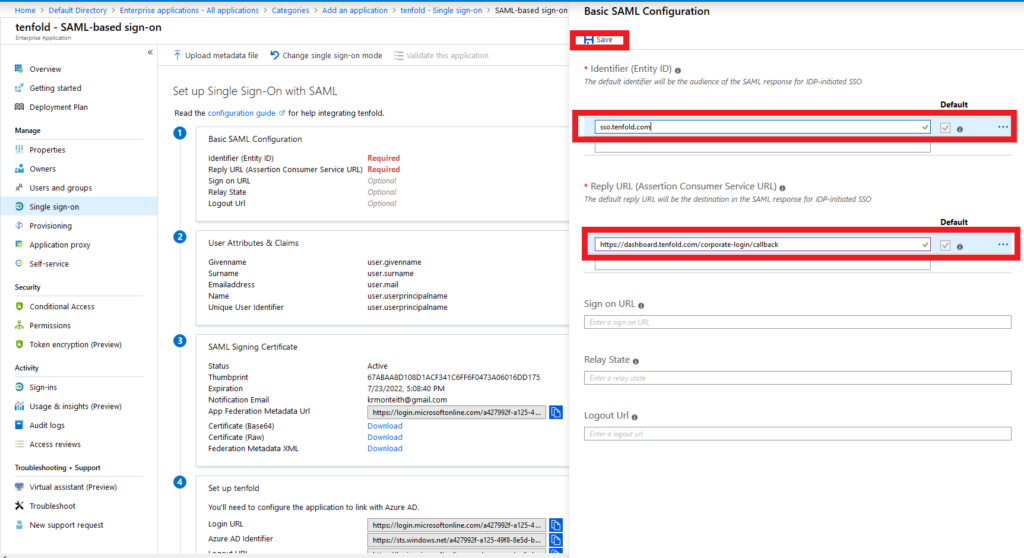The width and height of the screenshot is (1024, 558).
Task: Click the Save button in Basic SAML Configuration
Action: tap(598, 40)
